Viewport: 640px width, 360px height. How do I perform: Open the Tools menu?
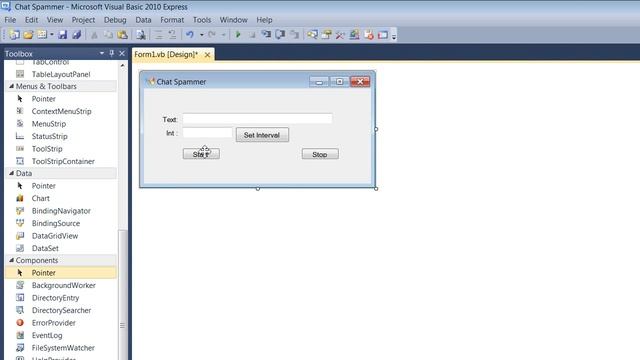click(202, 20)
